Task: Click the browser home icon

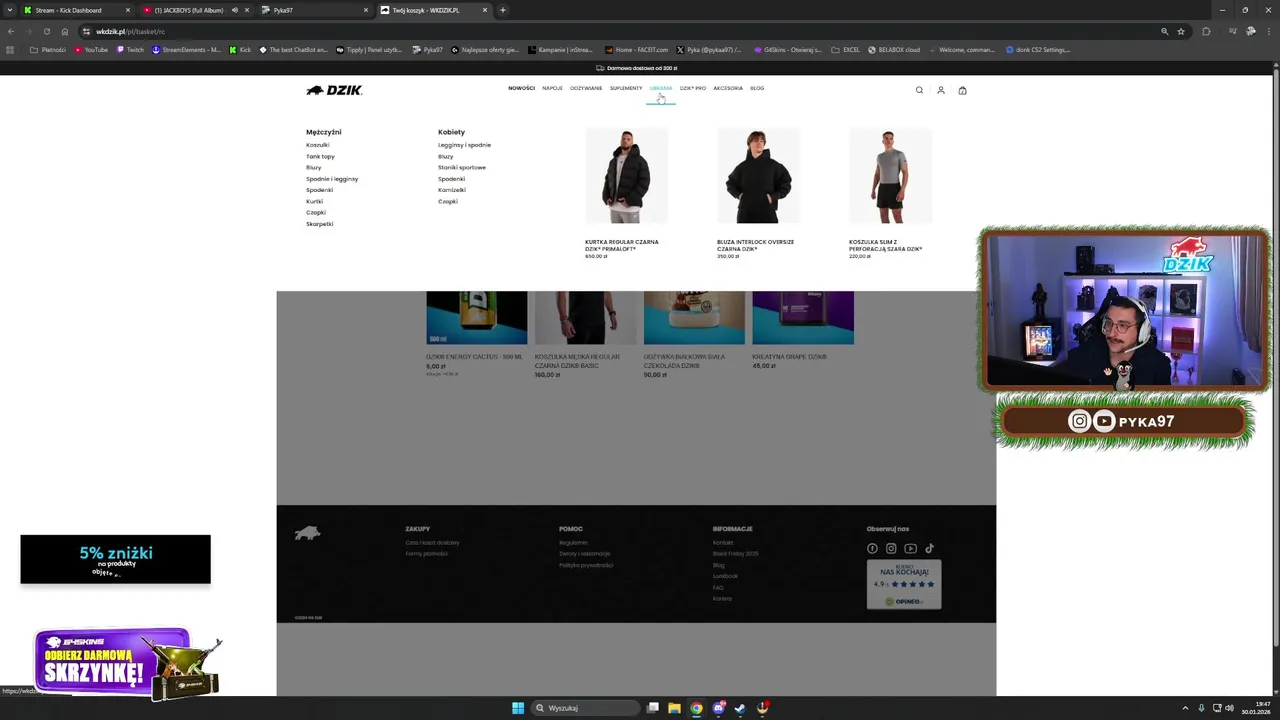Action: coord(65,31)
